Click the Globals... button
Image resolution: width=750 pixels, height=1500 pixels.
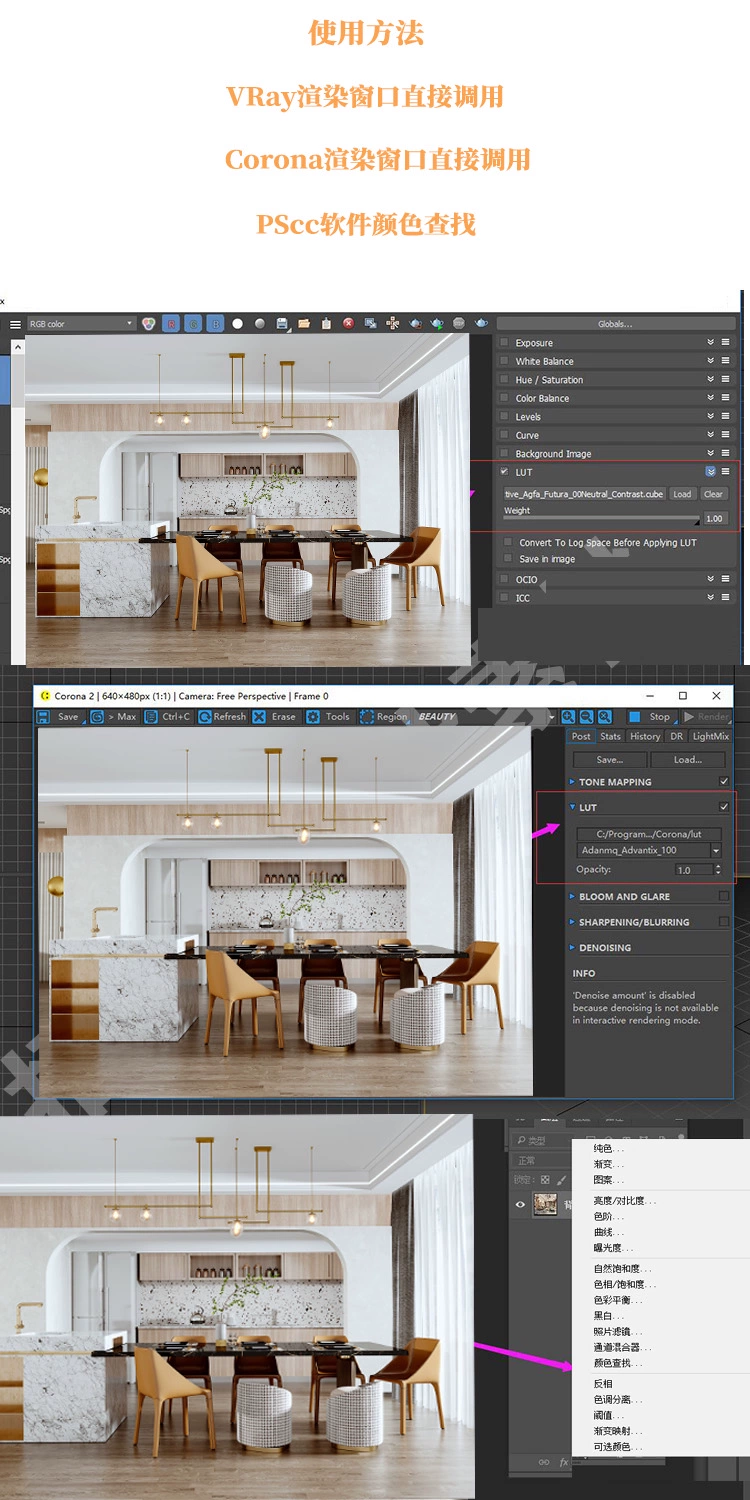tap(615, 324)
